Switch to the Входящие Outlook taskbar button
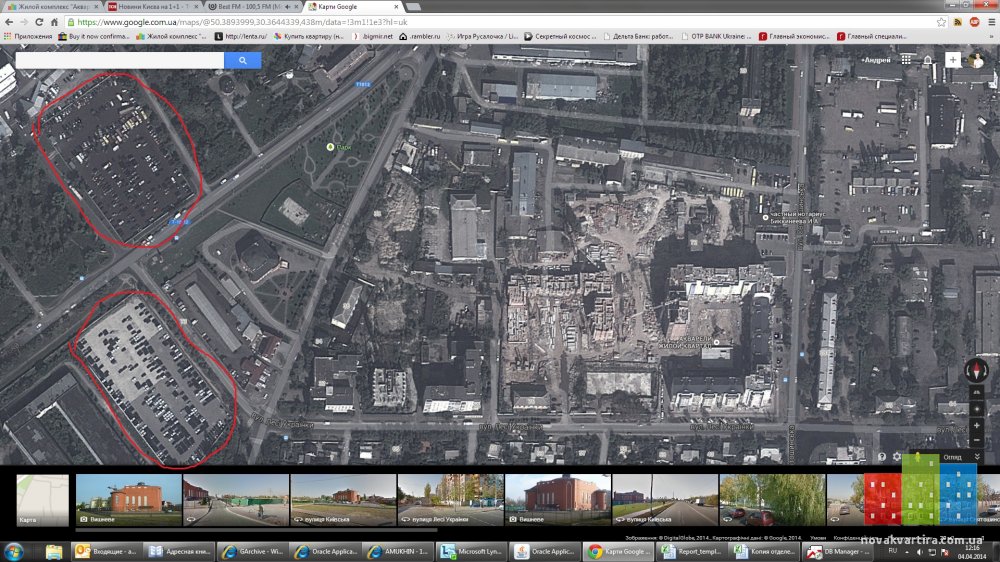Screen dimensions: 1000x562 tap(107, 552)
